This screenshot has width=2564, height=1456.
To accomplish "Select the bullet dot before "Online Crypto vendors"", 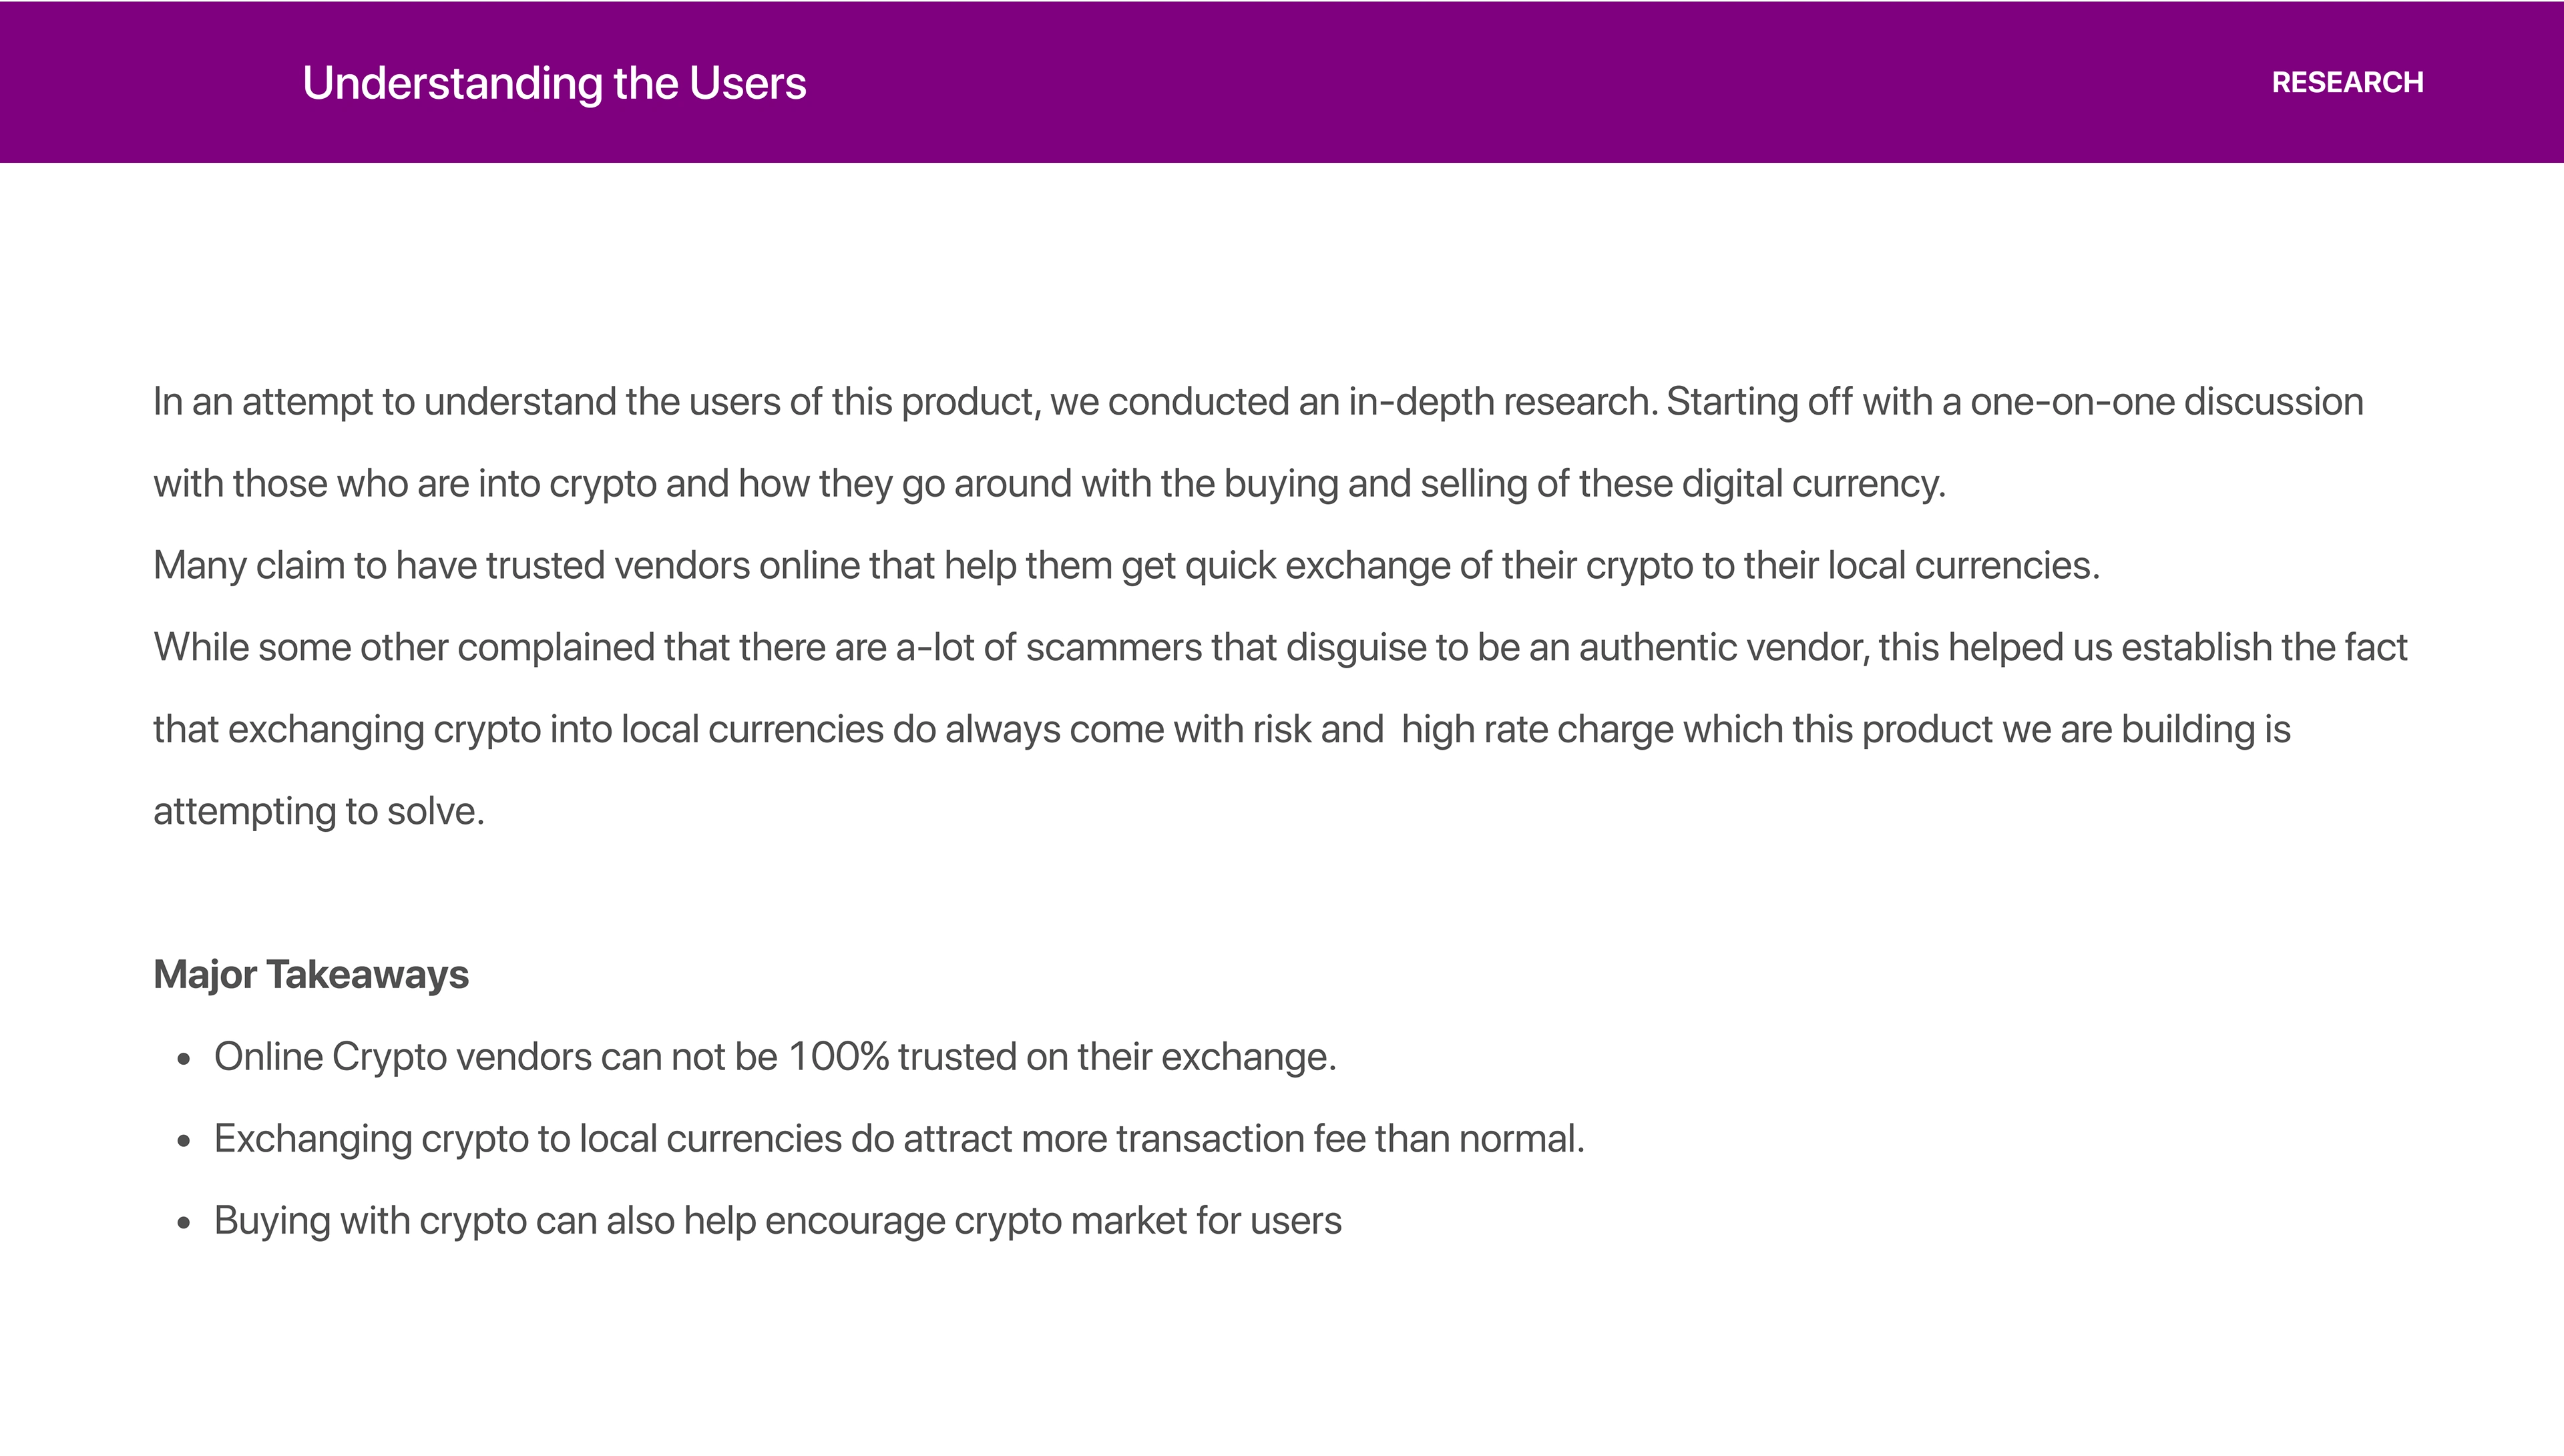I will coord(183,1060).
